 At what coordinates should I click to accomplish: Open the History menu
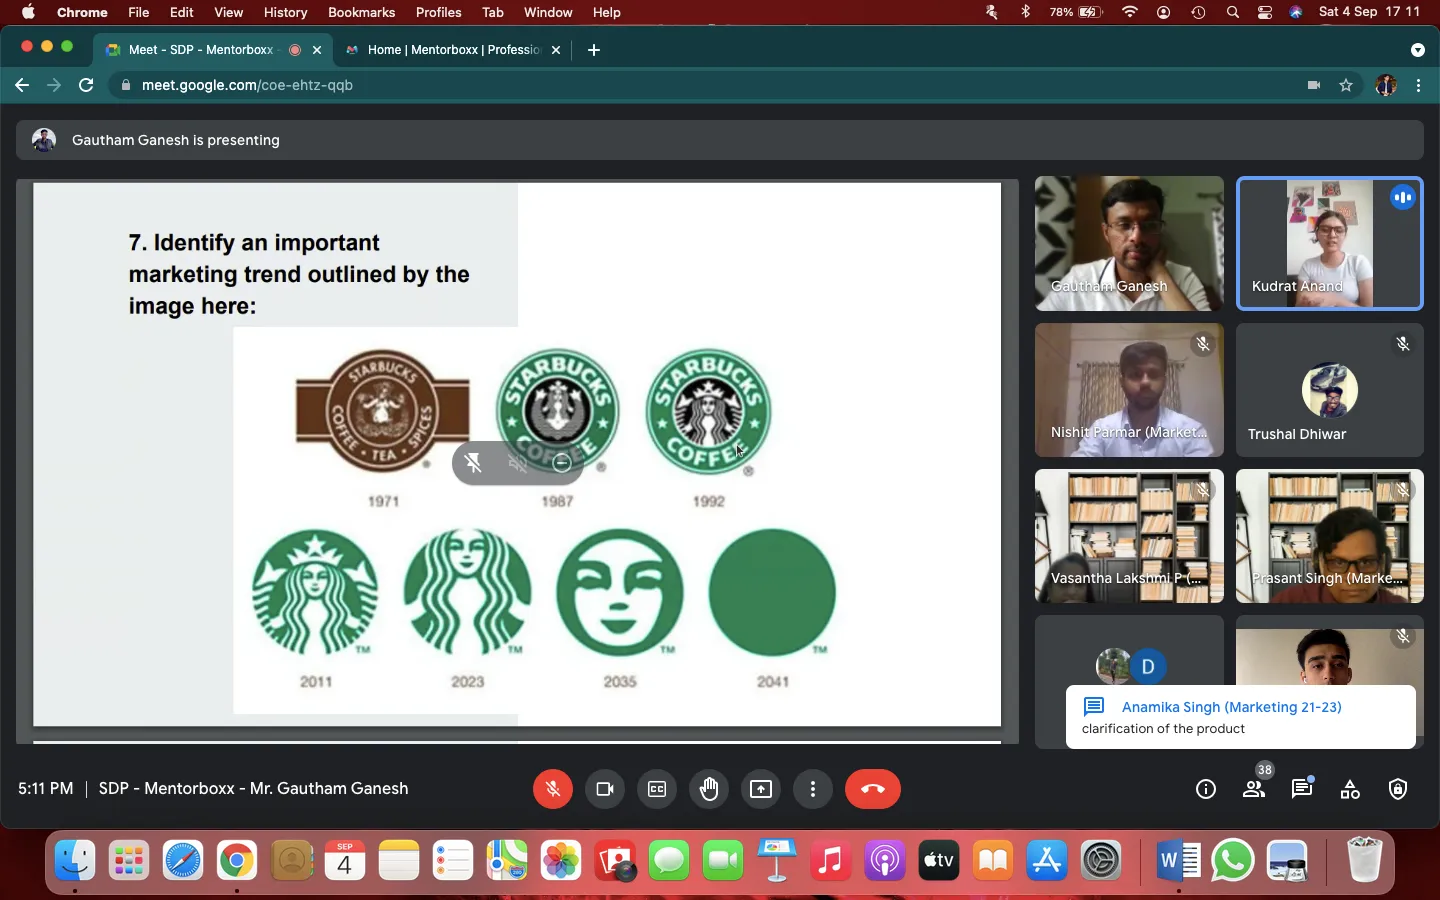point(285,12)
